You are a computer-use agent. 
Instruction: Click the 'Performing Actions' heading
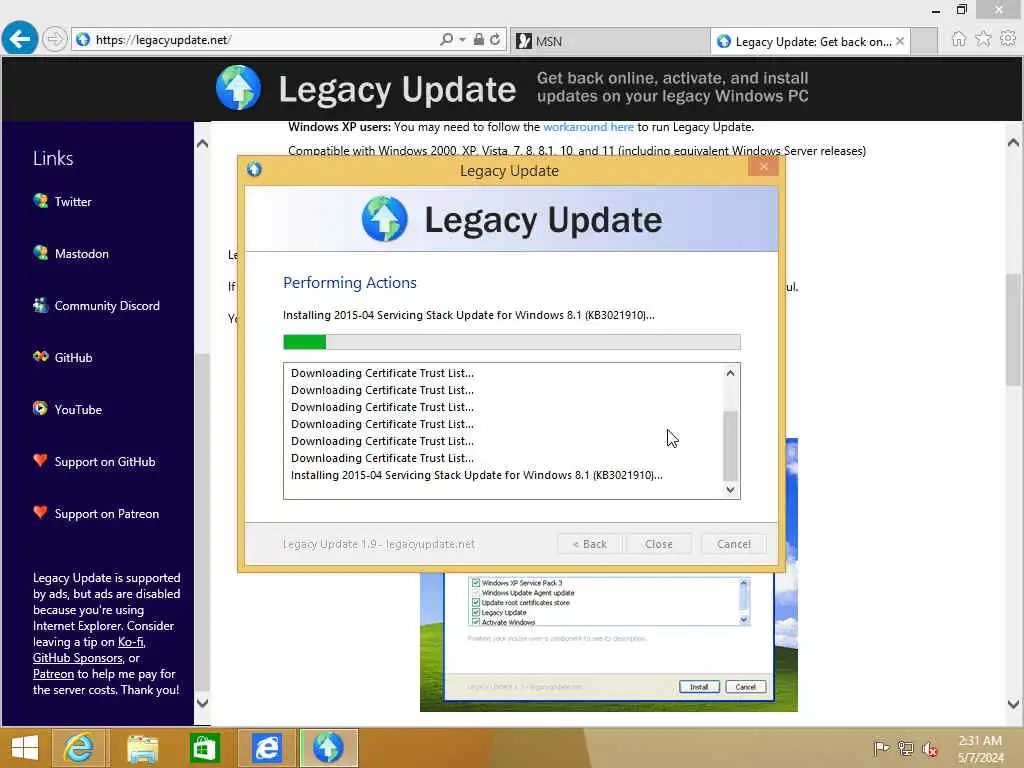(349, 283)
